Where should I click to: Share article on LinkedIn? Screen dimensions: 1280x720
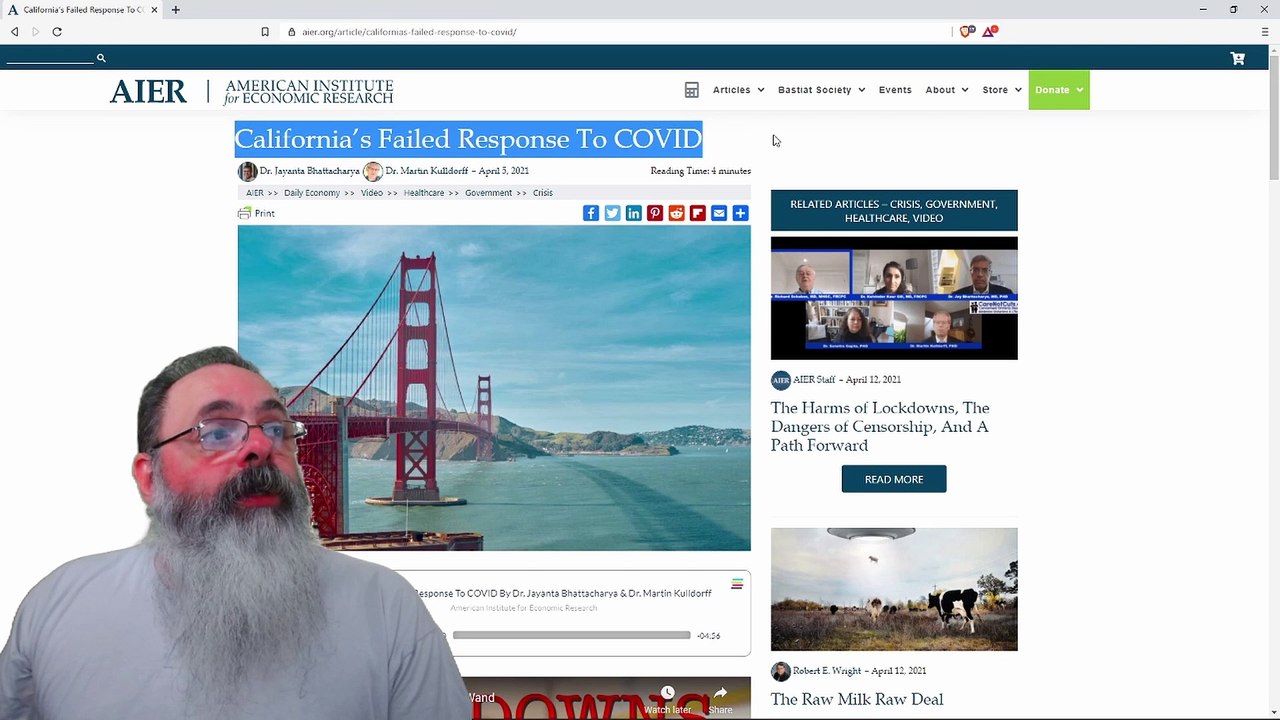point(633,213)
